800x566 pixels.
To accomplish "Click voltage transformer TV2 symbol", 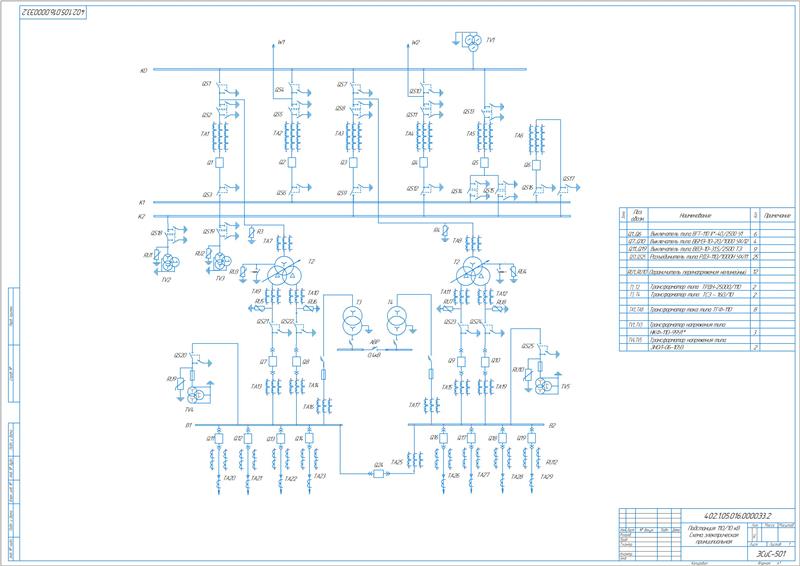I will click(x=168, y=263).
